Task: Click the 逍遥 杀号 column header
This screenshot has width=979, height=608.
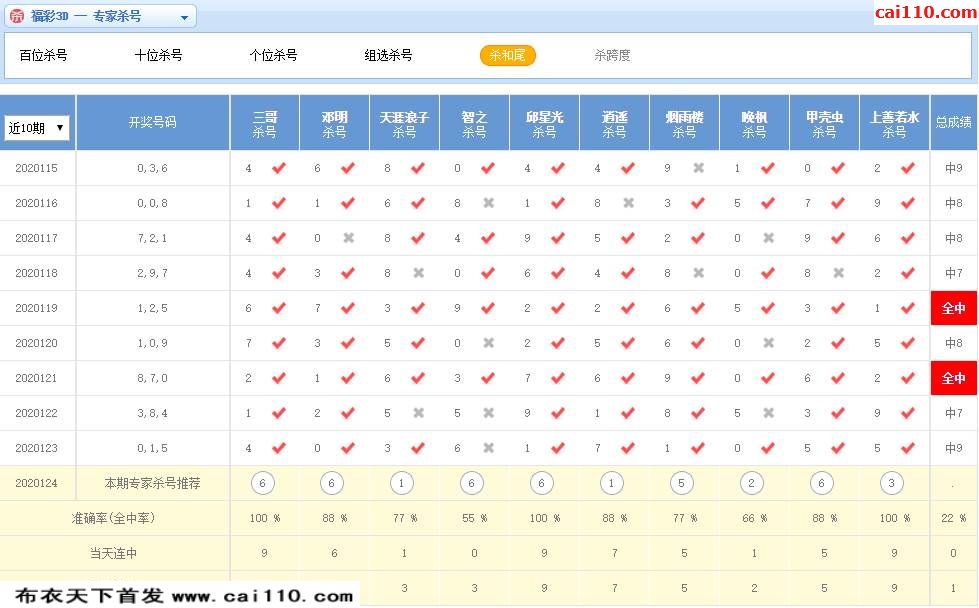Action: pyautogui.click(x=614, y=124)
